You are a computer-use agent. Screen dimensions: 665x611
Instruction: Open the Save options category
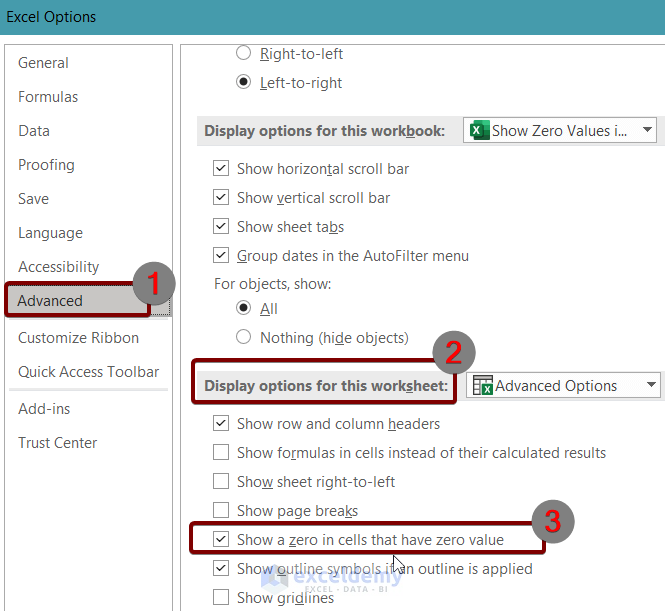click(x=33, y=198)
